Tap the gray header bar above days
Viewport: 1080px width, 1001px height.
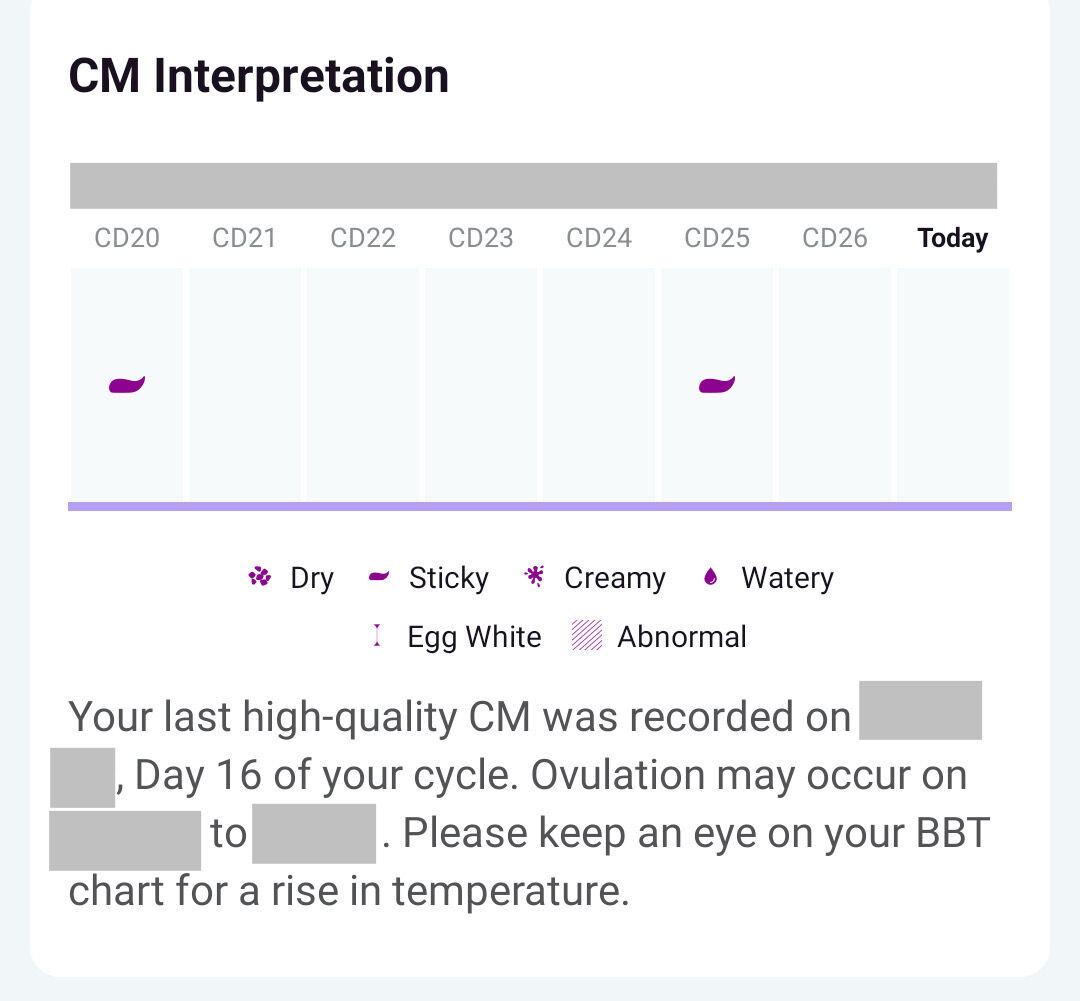[533, 186]
